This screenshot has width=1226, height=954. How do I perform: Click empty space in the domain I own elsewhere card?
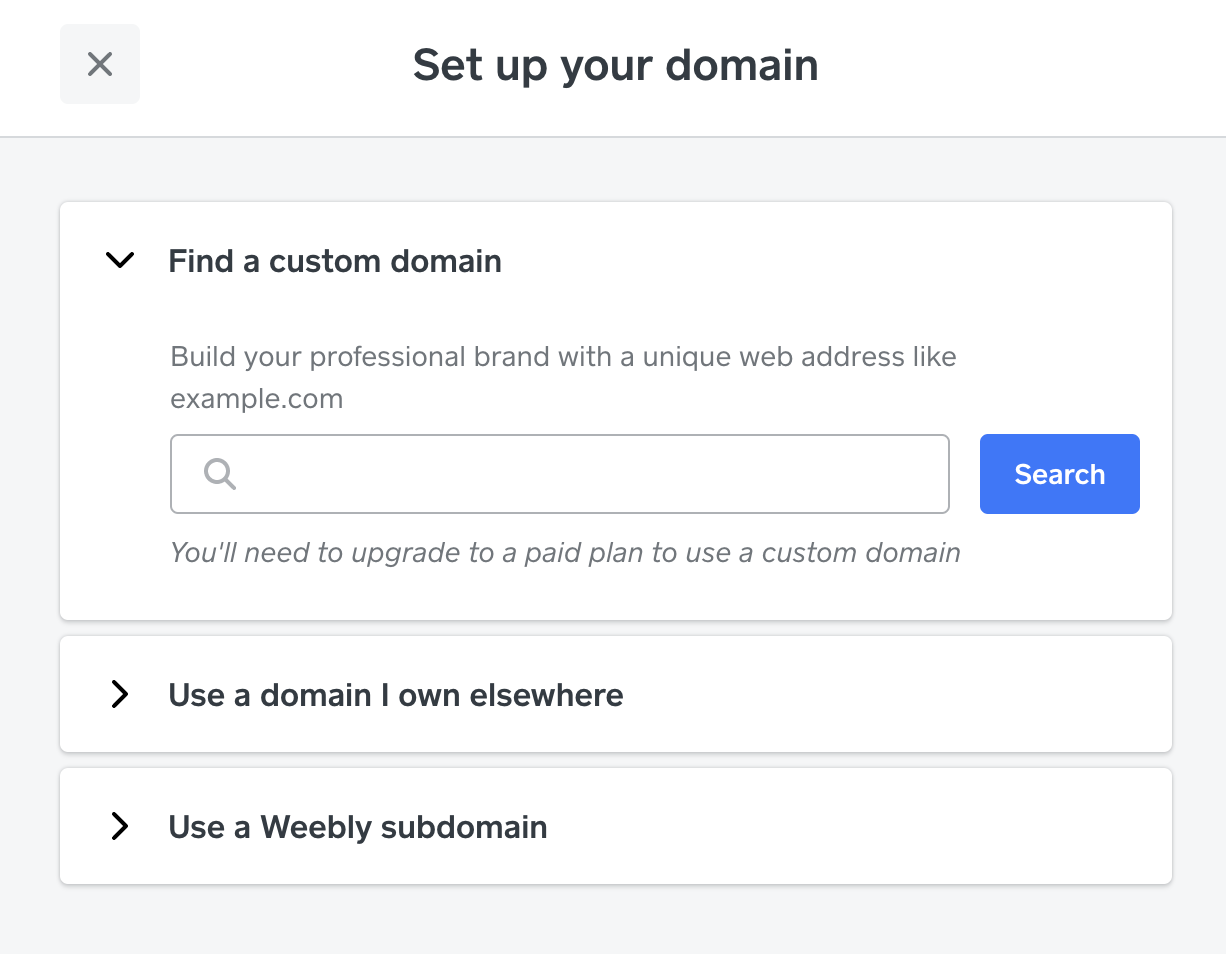pyautogui.click(x=900, y=695)
